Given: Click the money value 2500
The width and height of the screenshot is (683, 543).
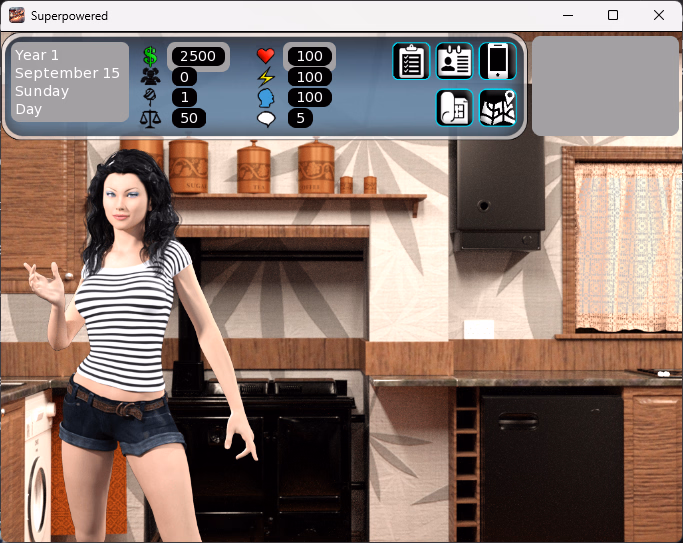Looking at the screenshot, I should (197, 56).
